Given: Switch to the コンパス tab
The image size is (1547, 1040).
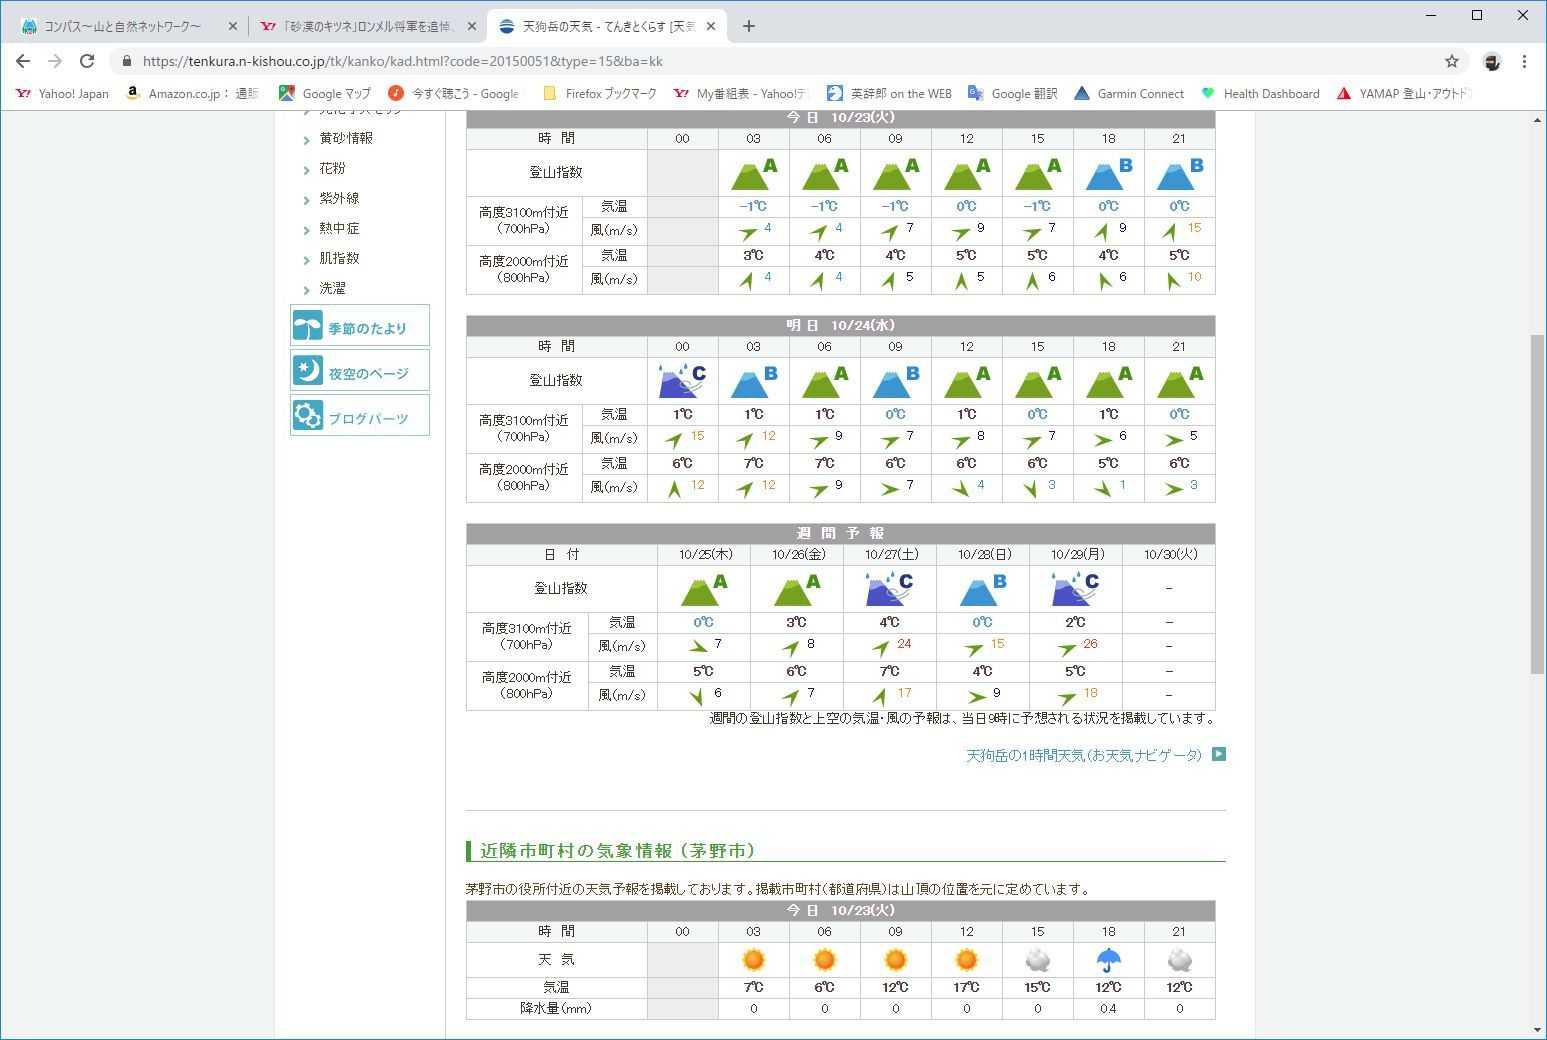Looking at the screenshot, I should point(122,26).
